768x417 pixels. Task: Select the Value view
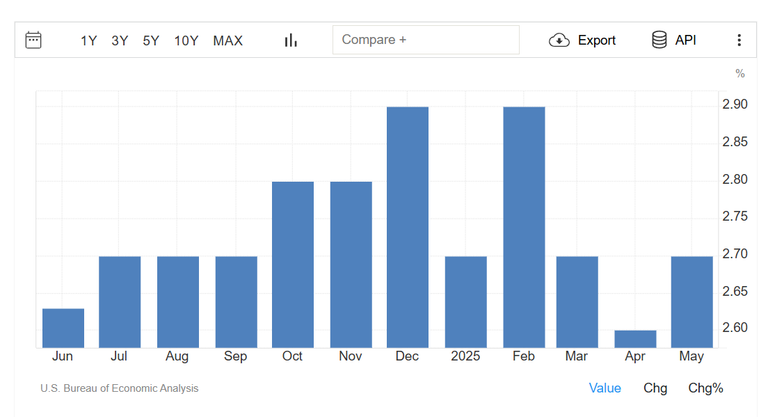coord(605,388)
